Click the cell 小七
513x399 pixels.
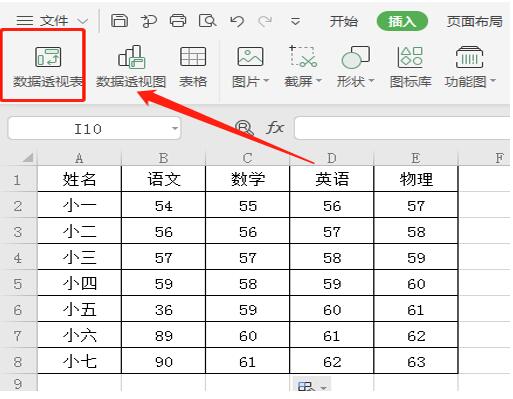click(79, 361)
